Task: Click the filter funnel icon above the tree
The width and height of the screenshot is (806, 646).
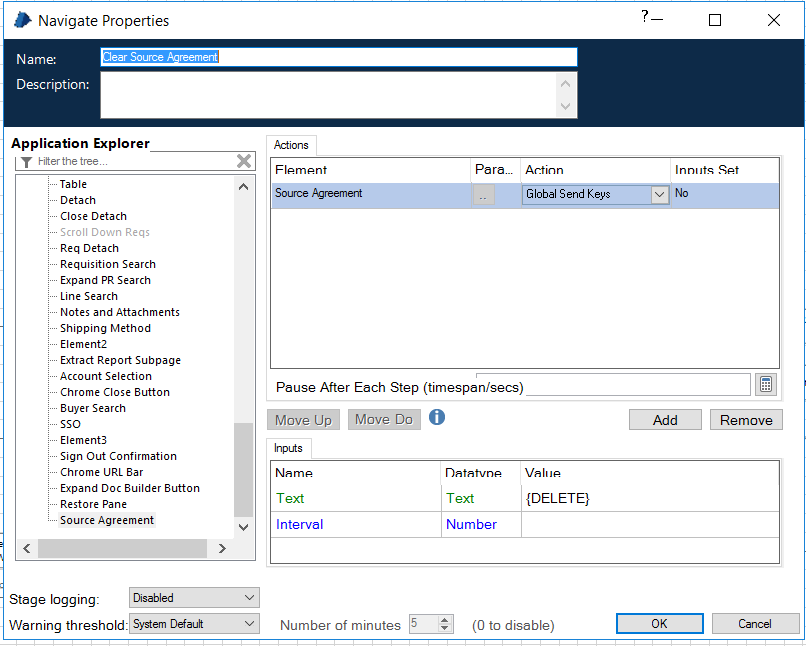Action: click(25, 161)
